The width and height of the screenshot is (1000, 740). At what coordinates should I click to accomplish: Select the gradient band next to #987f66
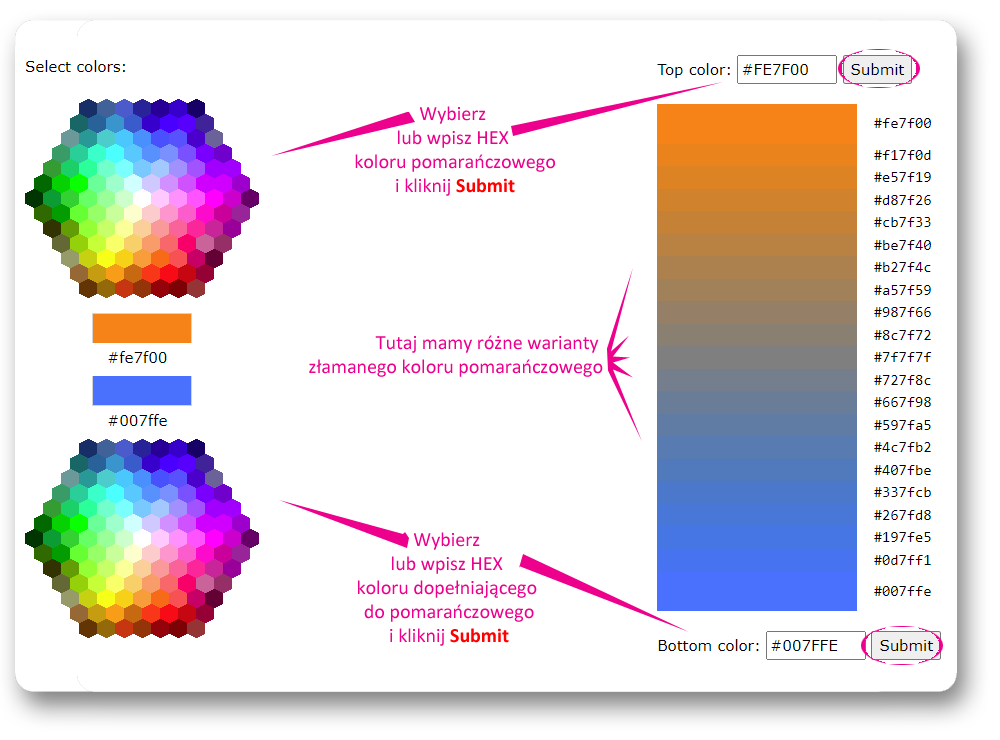tap(756, 312)
